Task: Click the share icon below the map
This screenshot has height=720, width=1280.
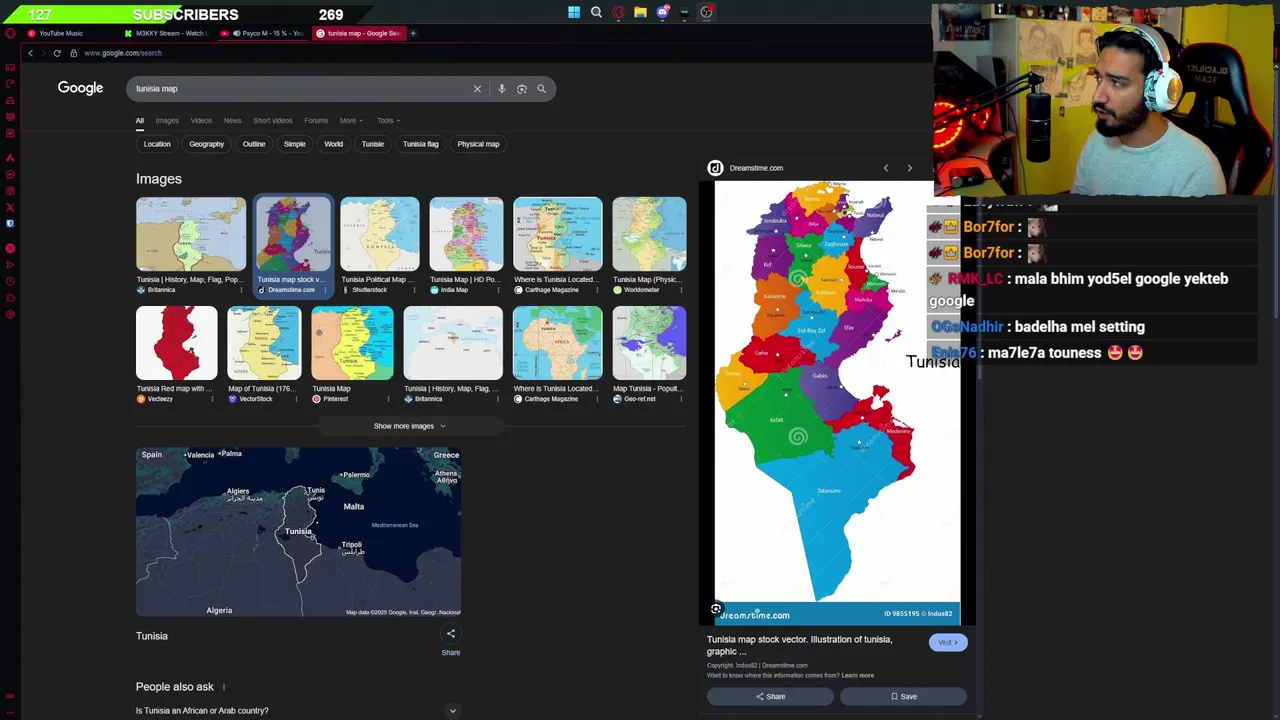Action: point(451,634)
